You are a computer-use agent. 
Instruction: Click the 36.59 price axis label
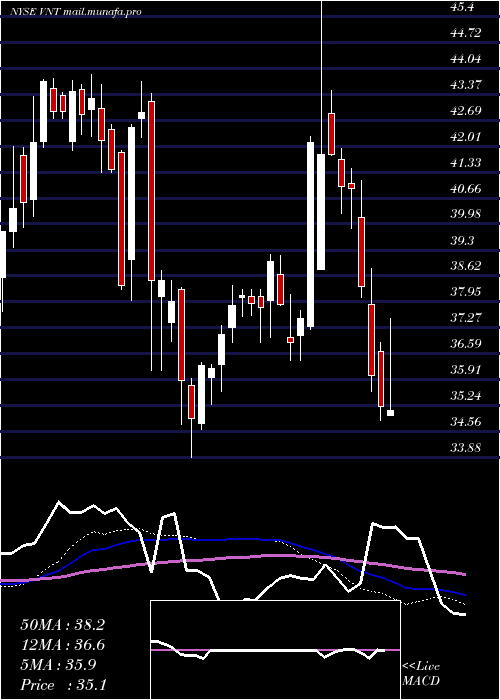466,343
